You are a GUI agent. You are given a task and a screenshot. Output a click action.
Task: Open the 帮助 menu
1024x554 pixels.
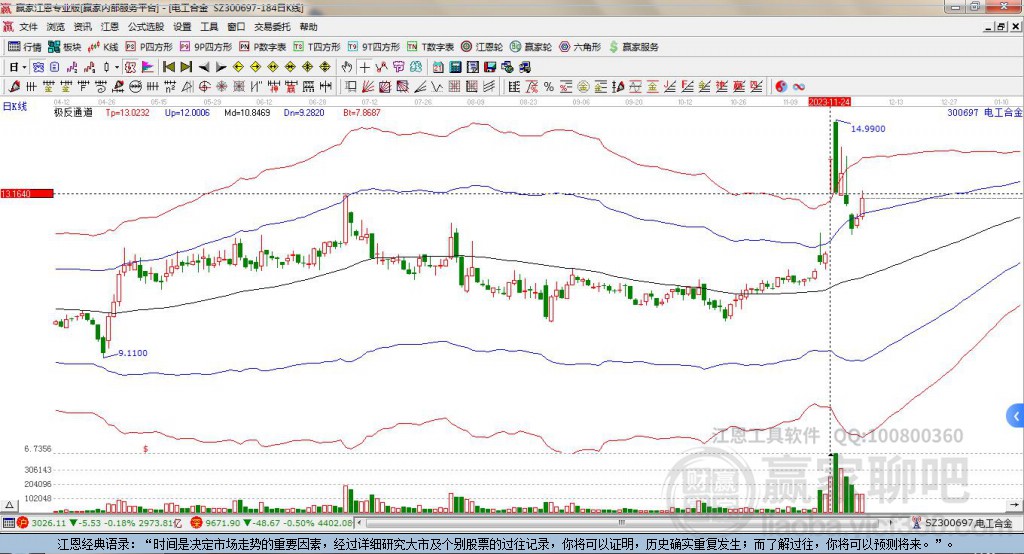(x=308, y=27)
